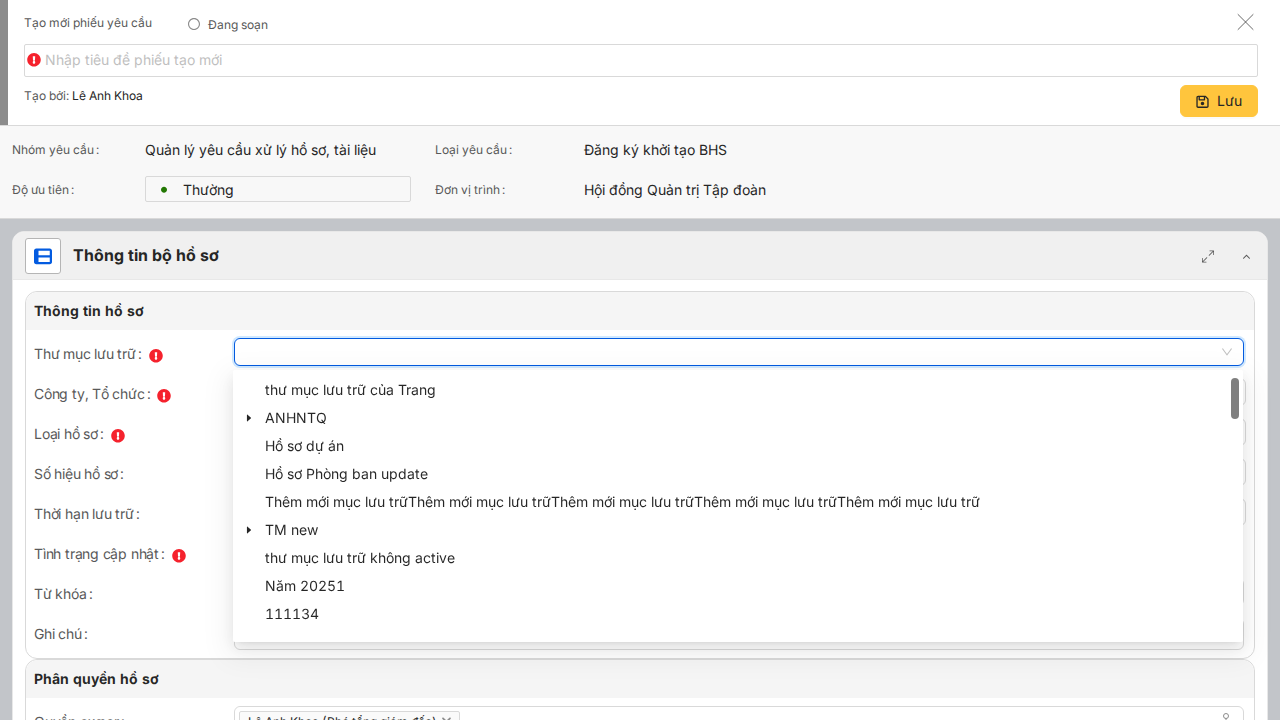Pick the Năm 20251 folder option
This screenshot has width=1280, height=720.
(x=304, y=586)
